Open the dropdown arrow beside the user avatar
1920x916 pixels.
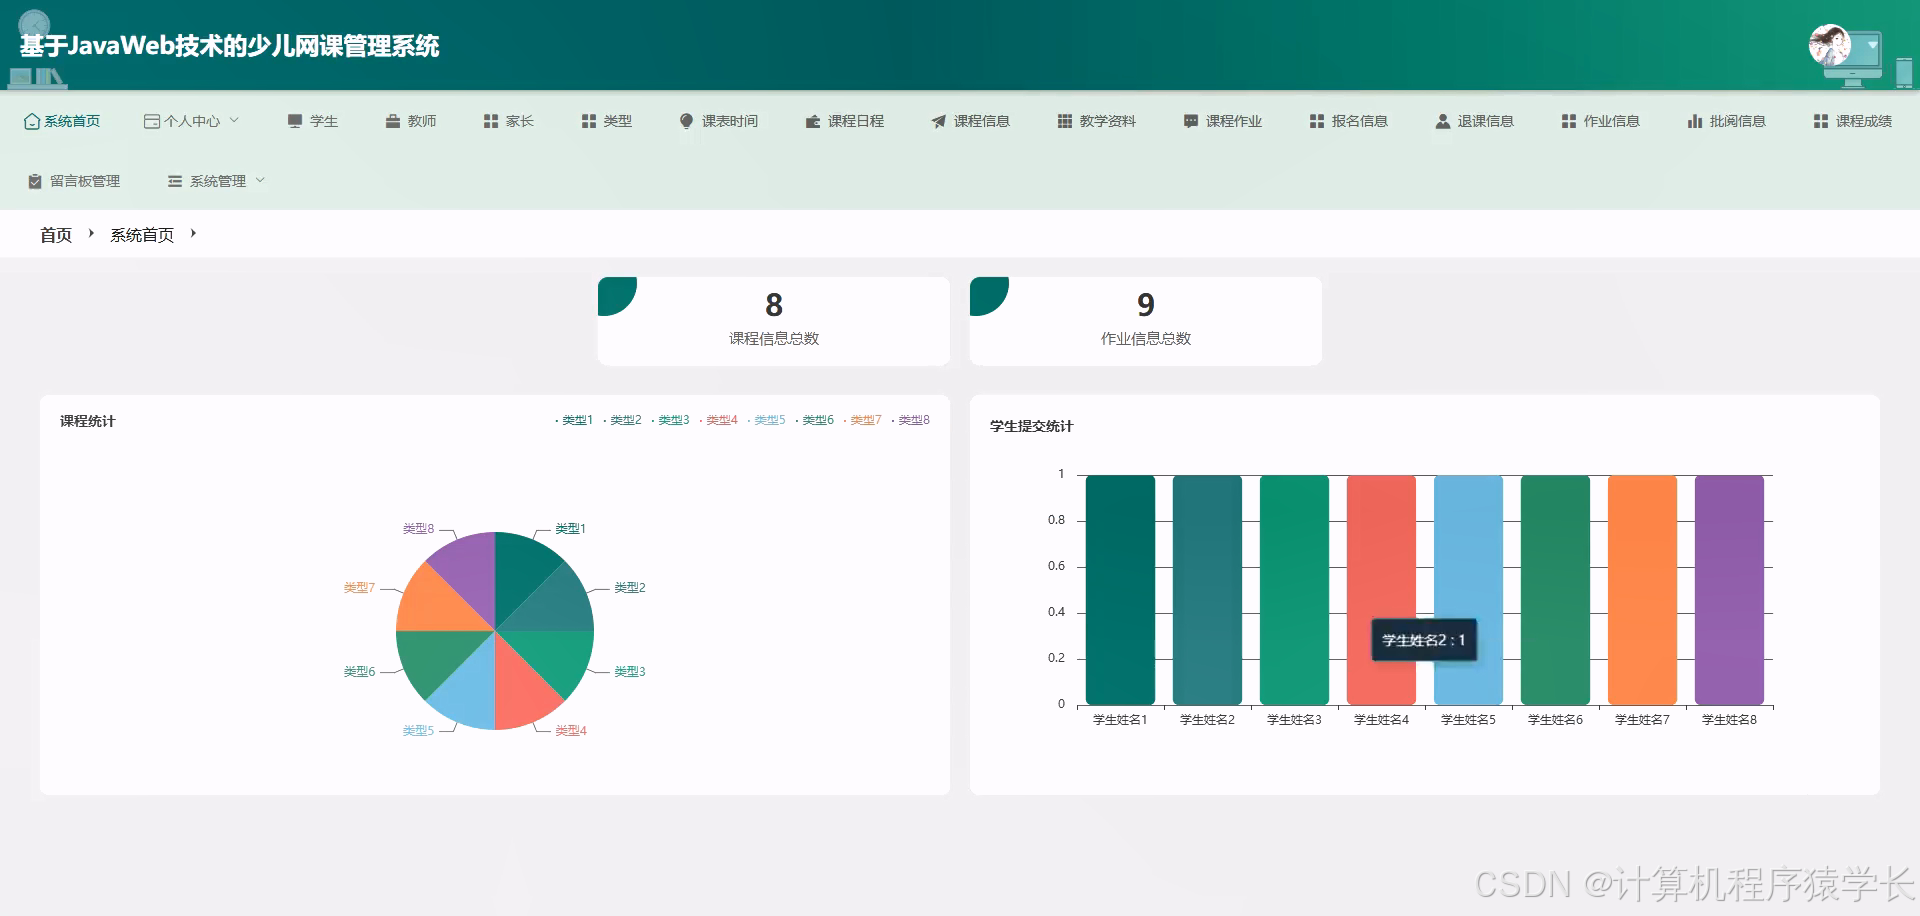pyautogui.click(x=1871, y=45)
